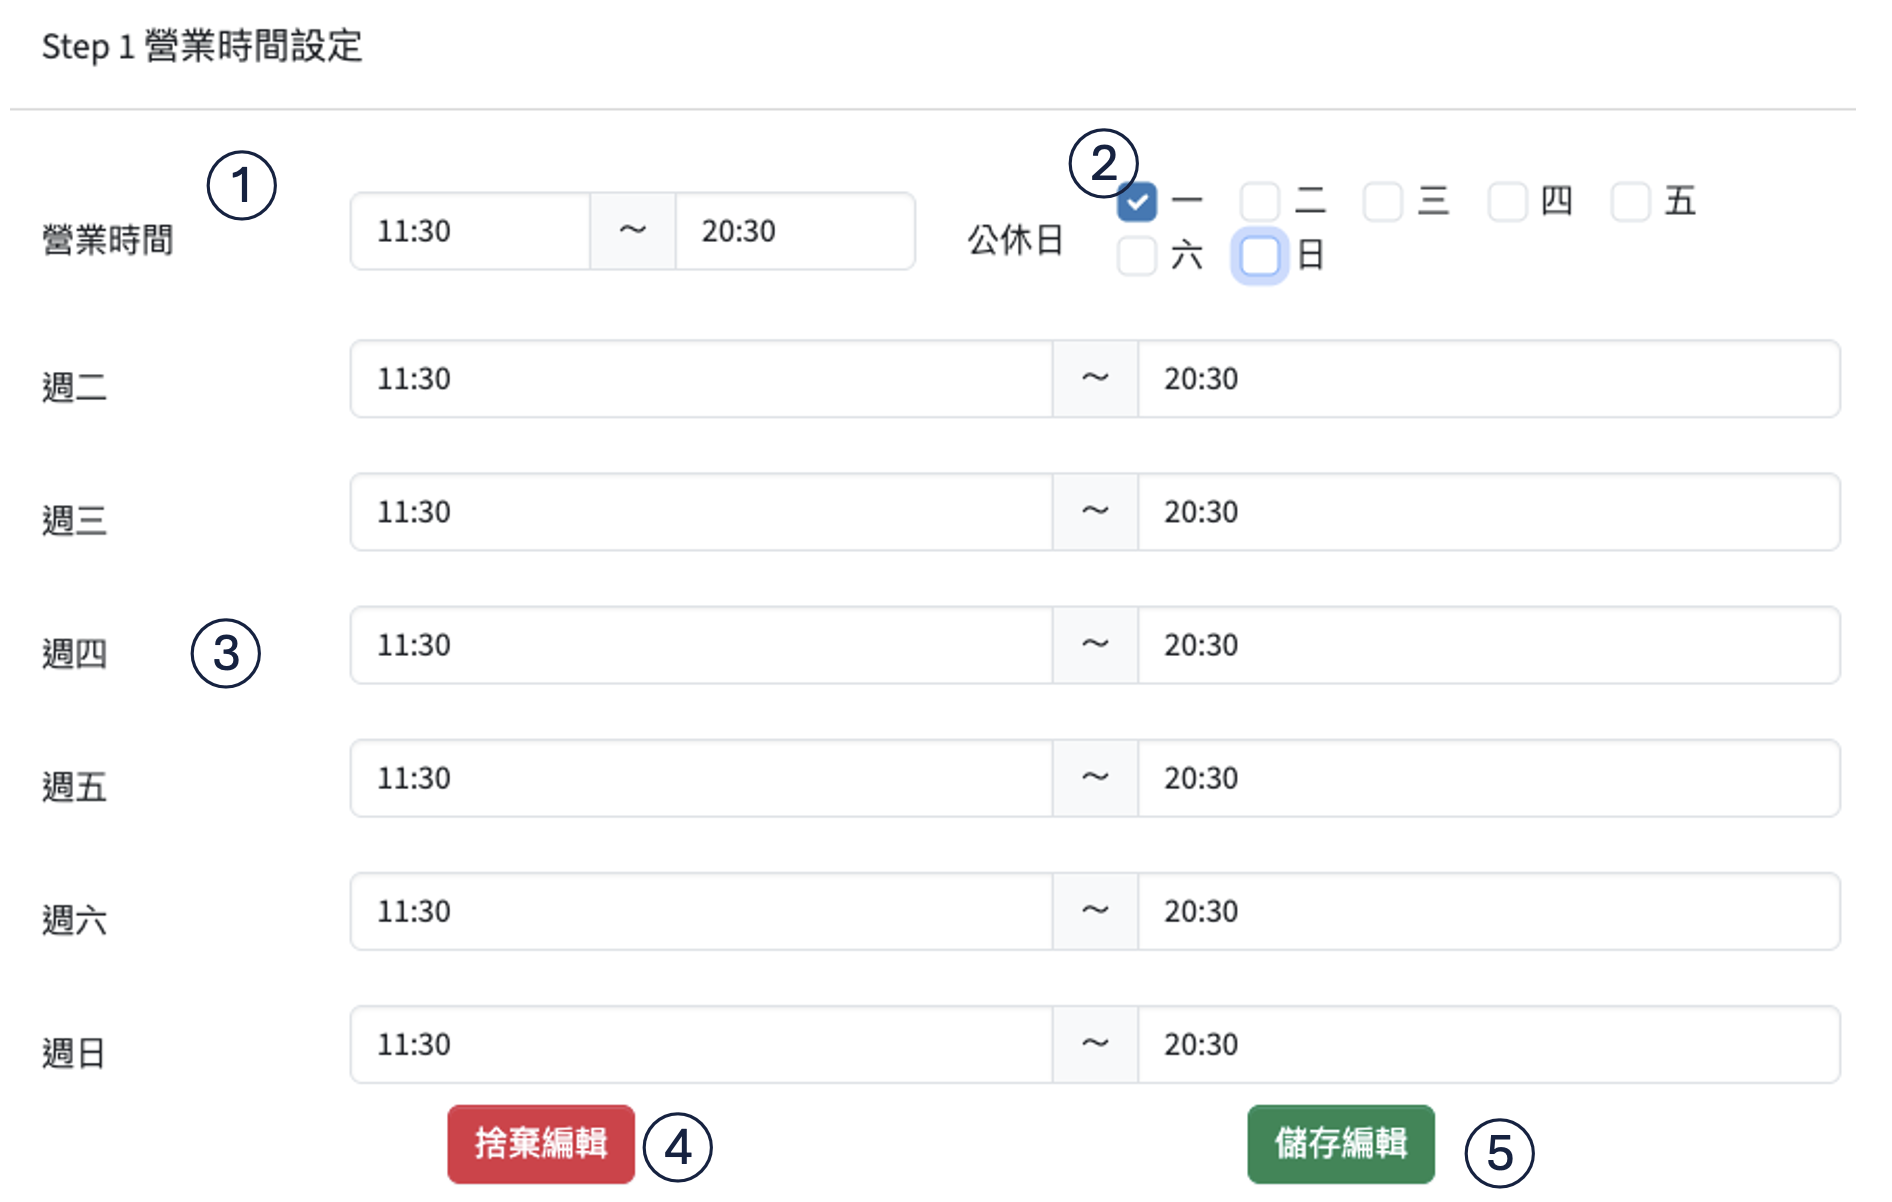Focus the 週二 opening time field
This screenshot has width=1892, height=1202.
coord(700,379)
